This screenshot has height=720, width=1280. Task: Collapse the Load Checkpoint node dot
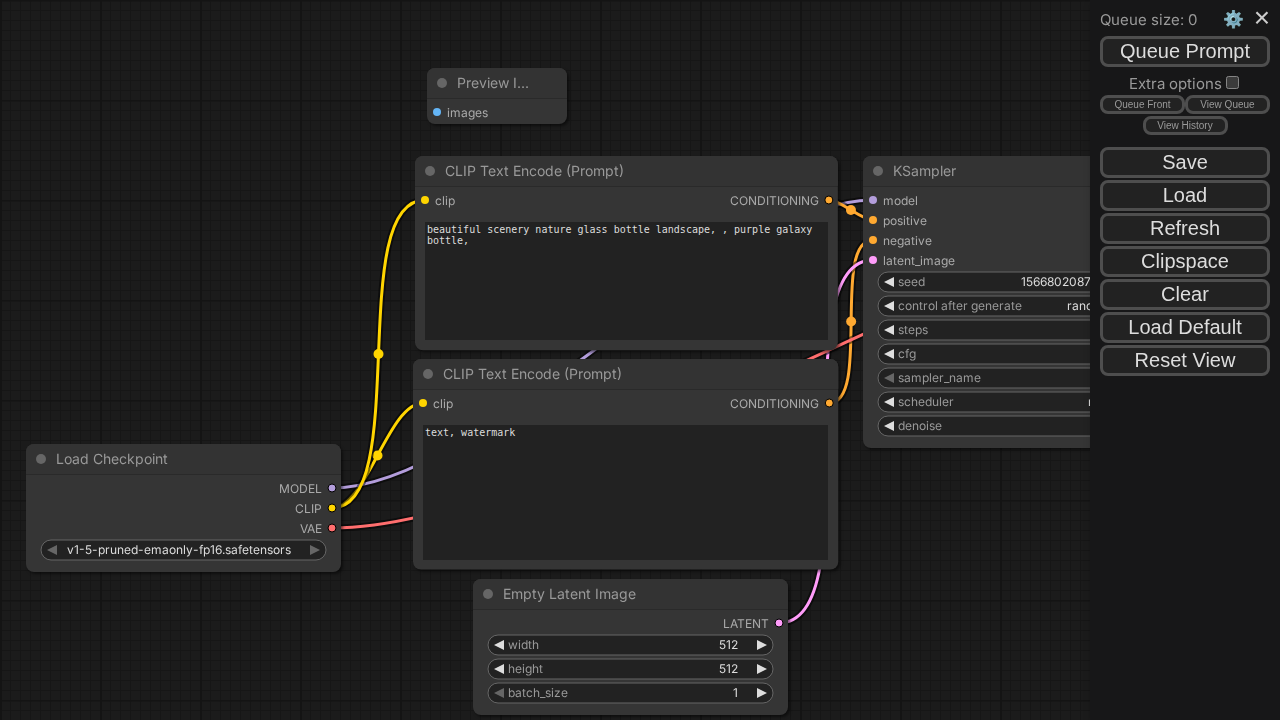41,459
